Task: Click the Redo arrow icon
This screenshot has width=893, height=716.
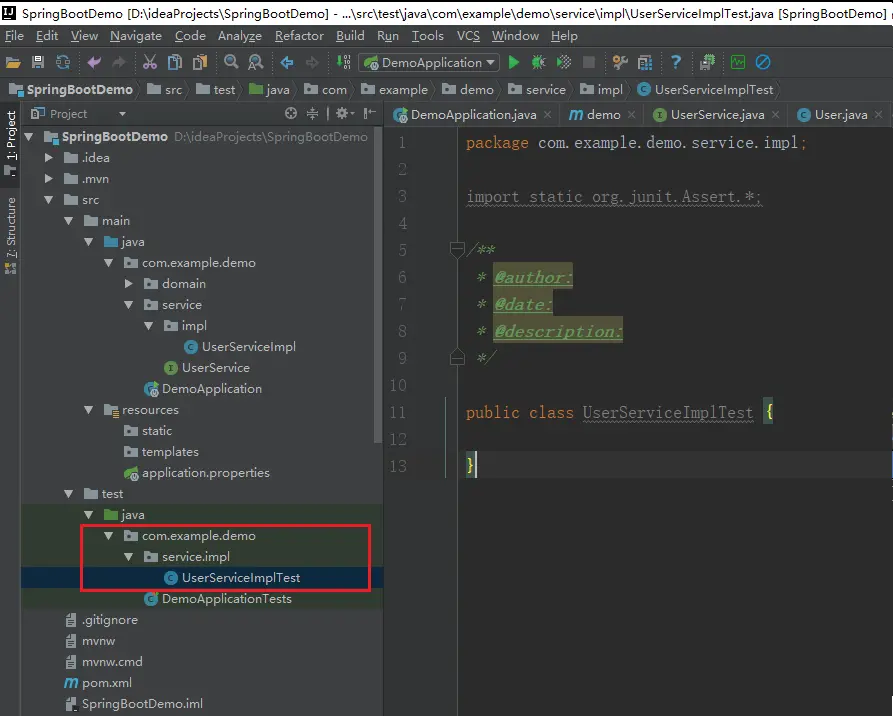Action: click(118, 62)
